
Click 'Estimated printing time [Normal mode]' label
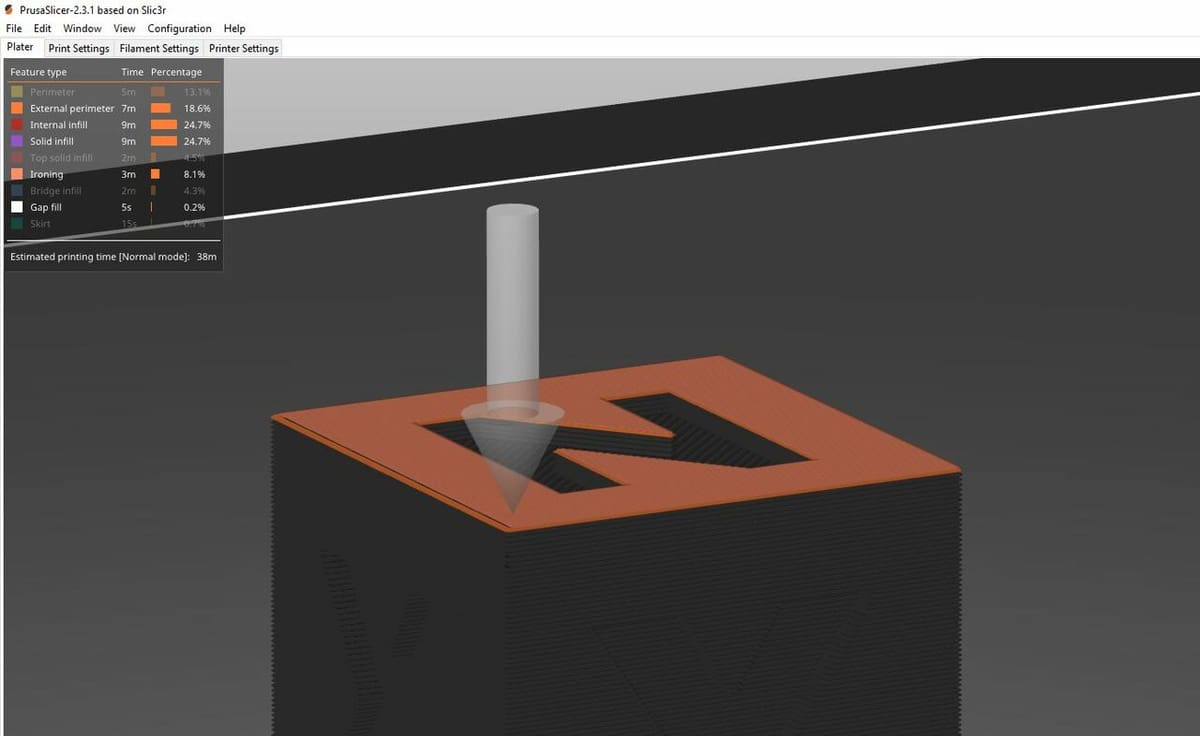(x=100, y=257)
